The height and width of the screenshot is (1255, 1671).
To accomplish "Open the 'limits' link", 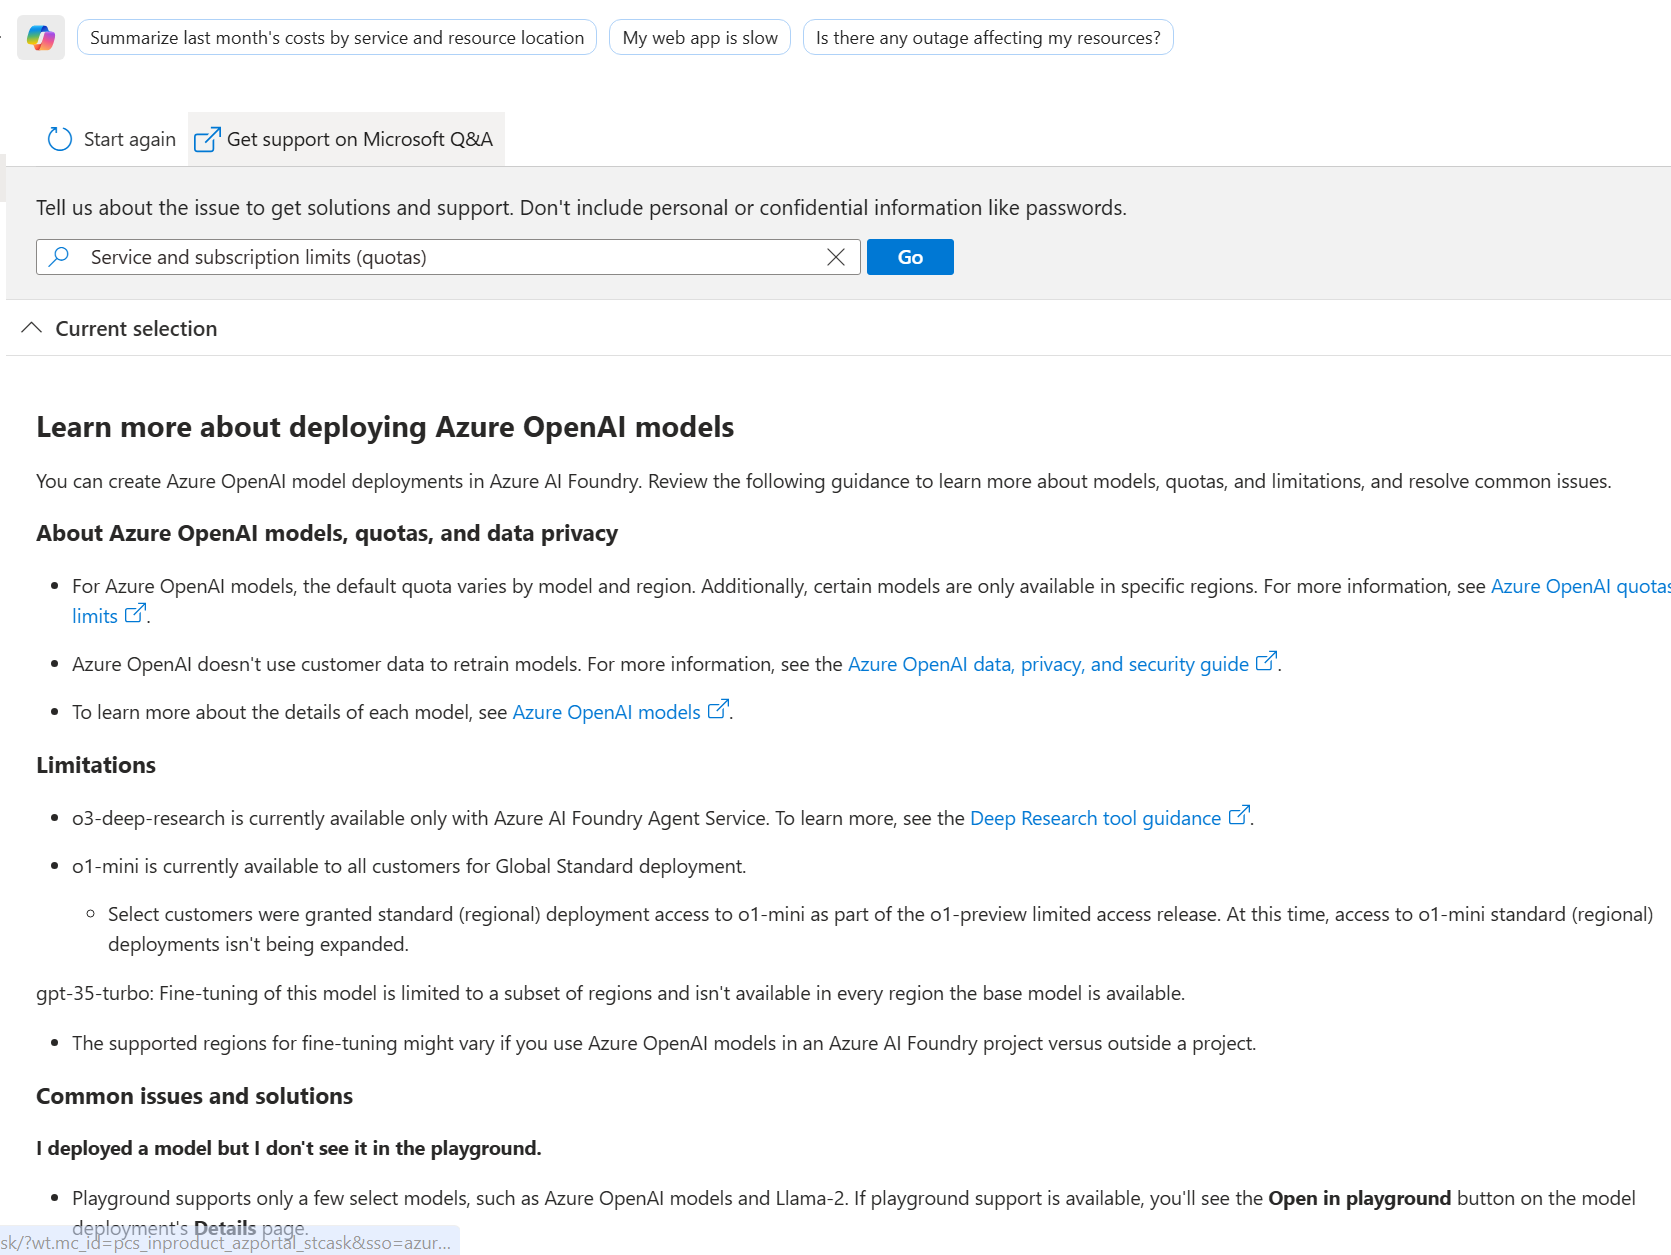I will (95, 616).
